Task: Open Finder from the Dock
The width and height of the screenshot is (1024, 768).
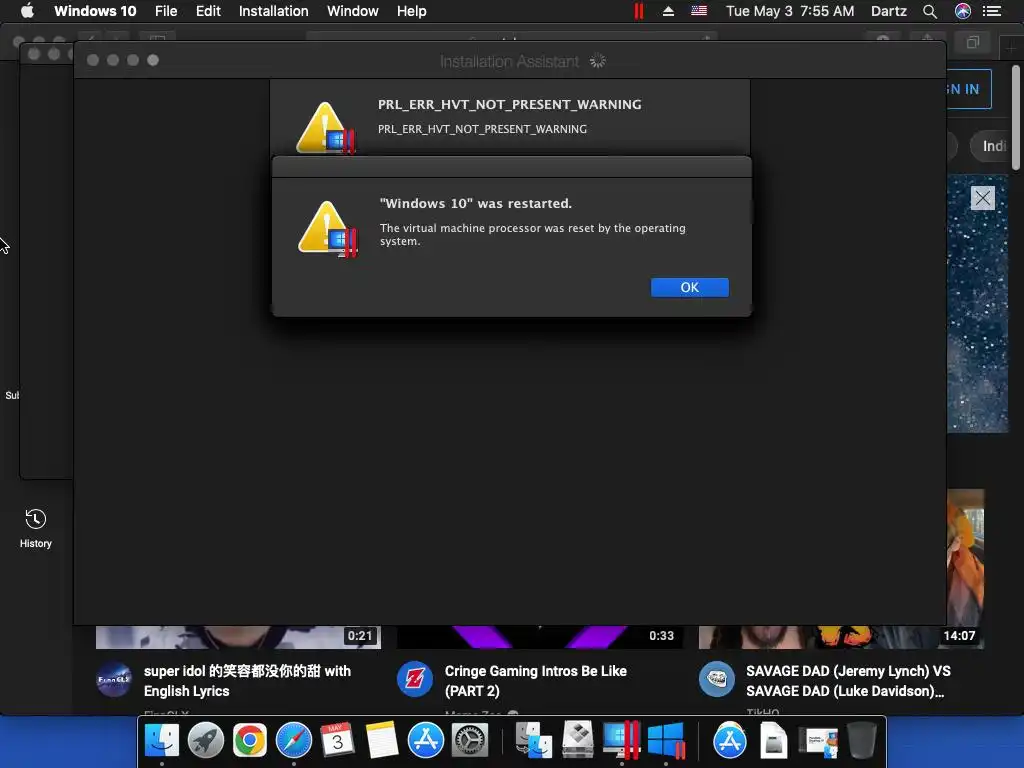Action: coord(161,740)
